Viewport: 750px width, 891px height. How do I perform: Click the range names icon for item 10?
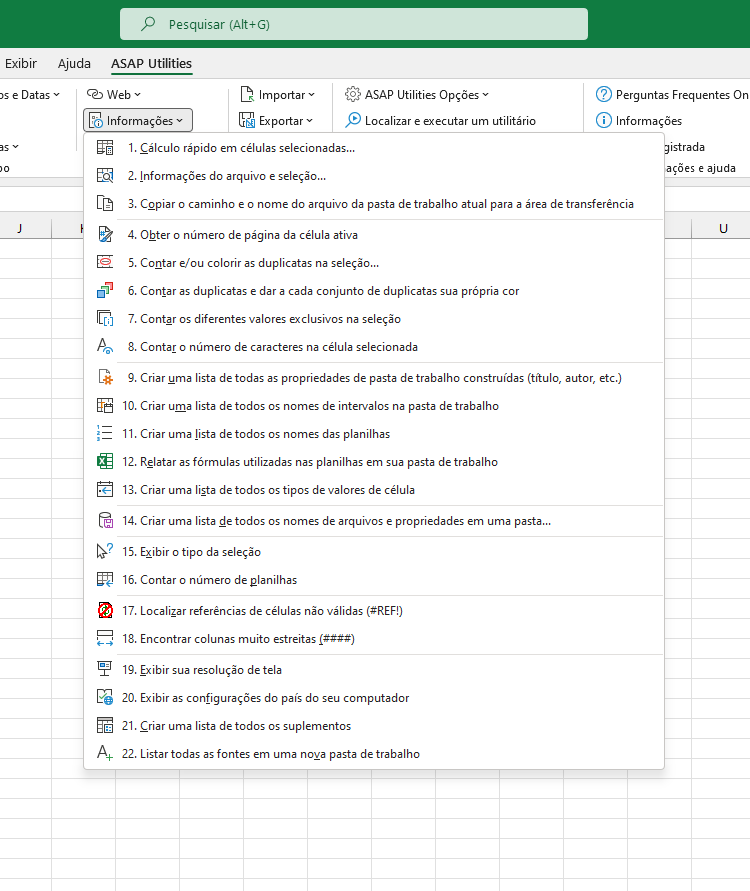point(105,405)
